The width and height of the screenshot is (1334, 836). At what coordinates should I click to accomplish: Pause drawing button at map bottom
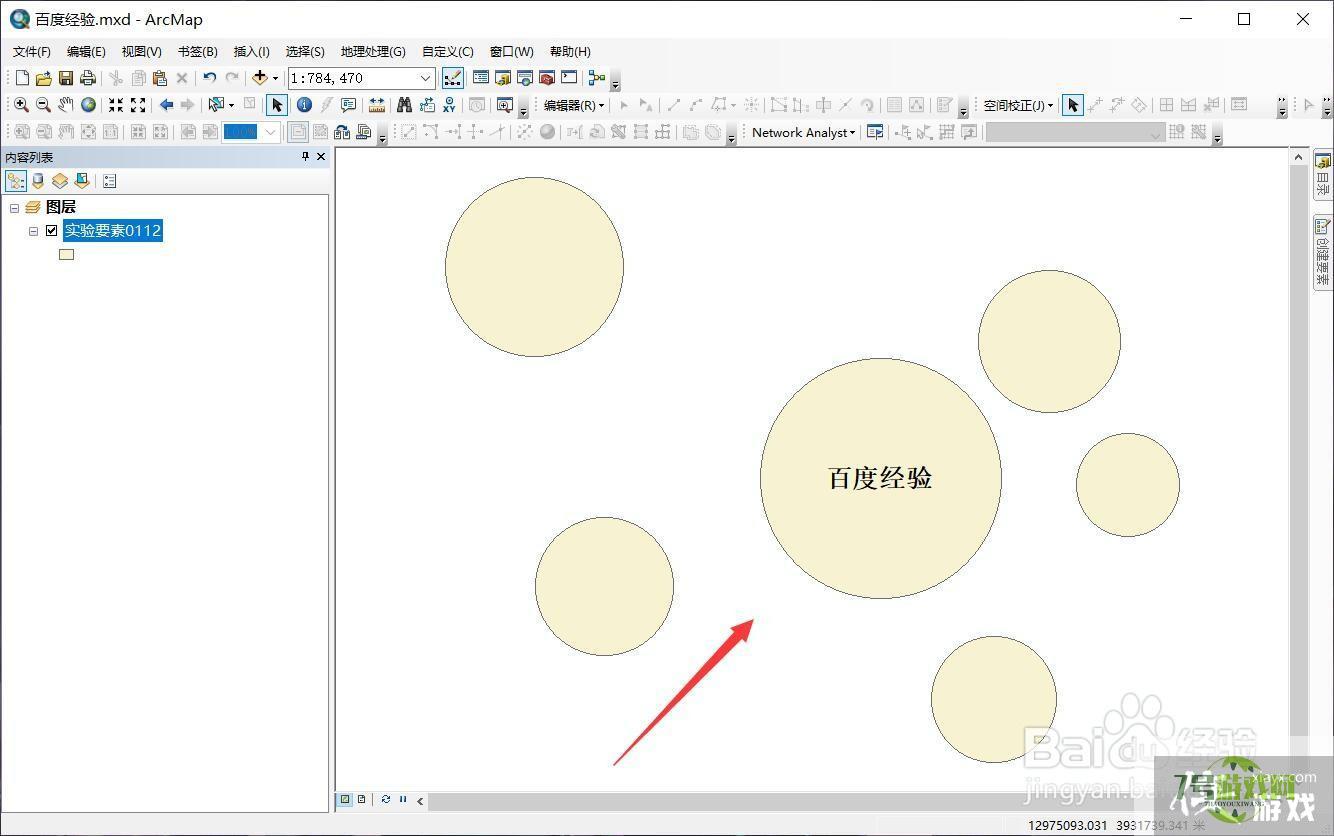point(403,800)
